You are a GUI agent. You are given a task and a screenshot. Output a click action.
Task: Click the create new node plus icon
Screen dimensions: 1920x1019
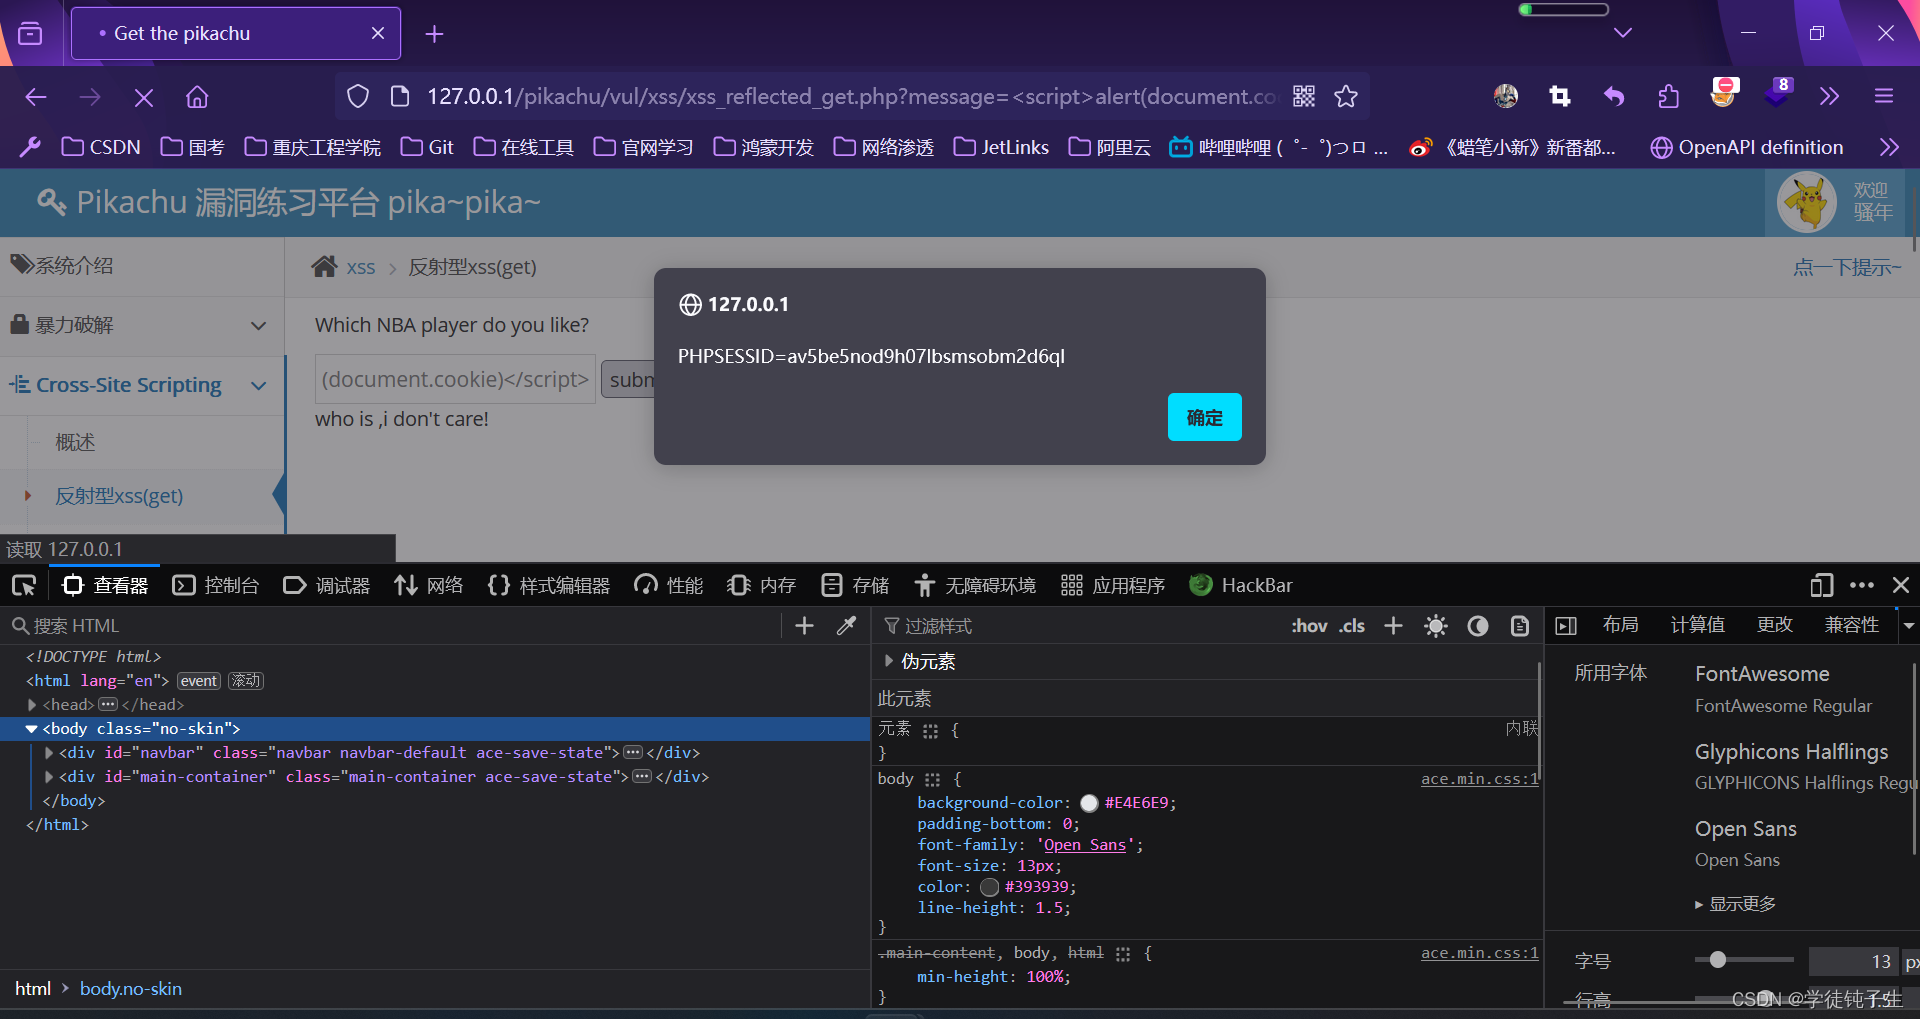(x=804, y=626)
